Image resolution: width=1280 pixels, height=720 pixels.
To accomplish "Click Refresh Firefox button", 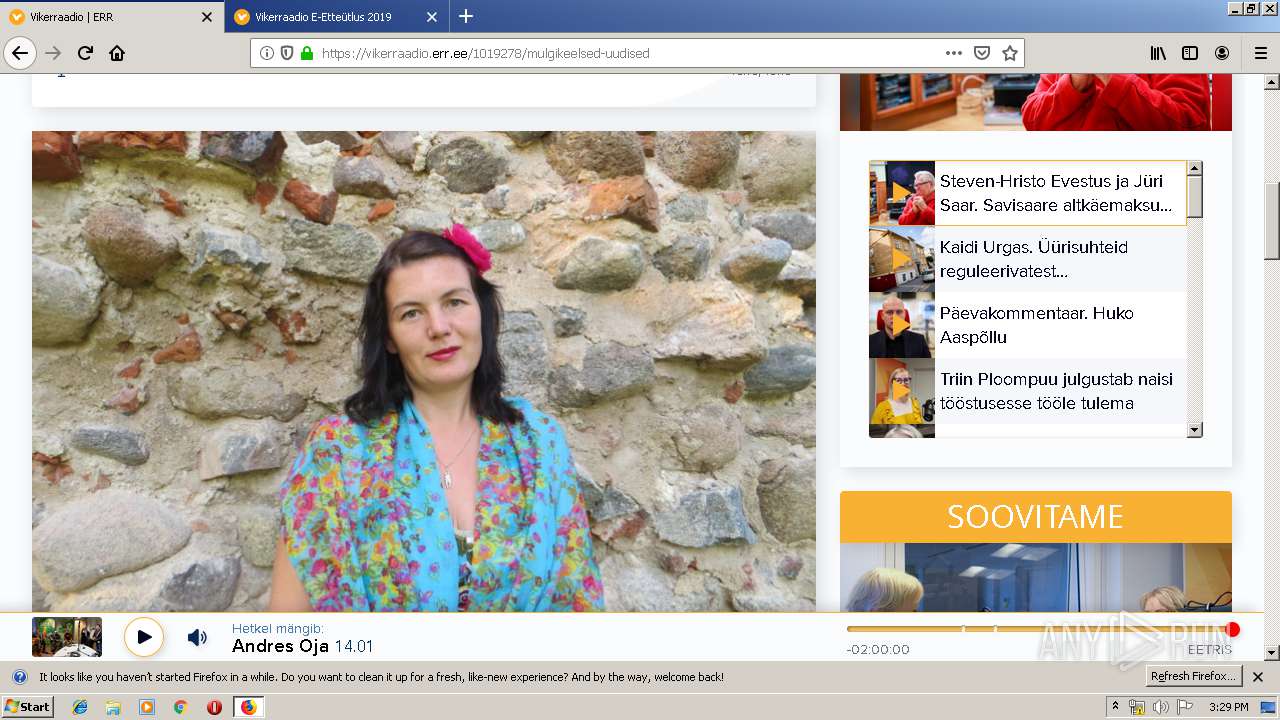I will coord(1194,677).
